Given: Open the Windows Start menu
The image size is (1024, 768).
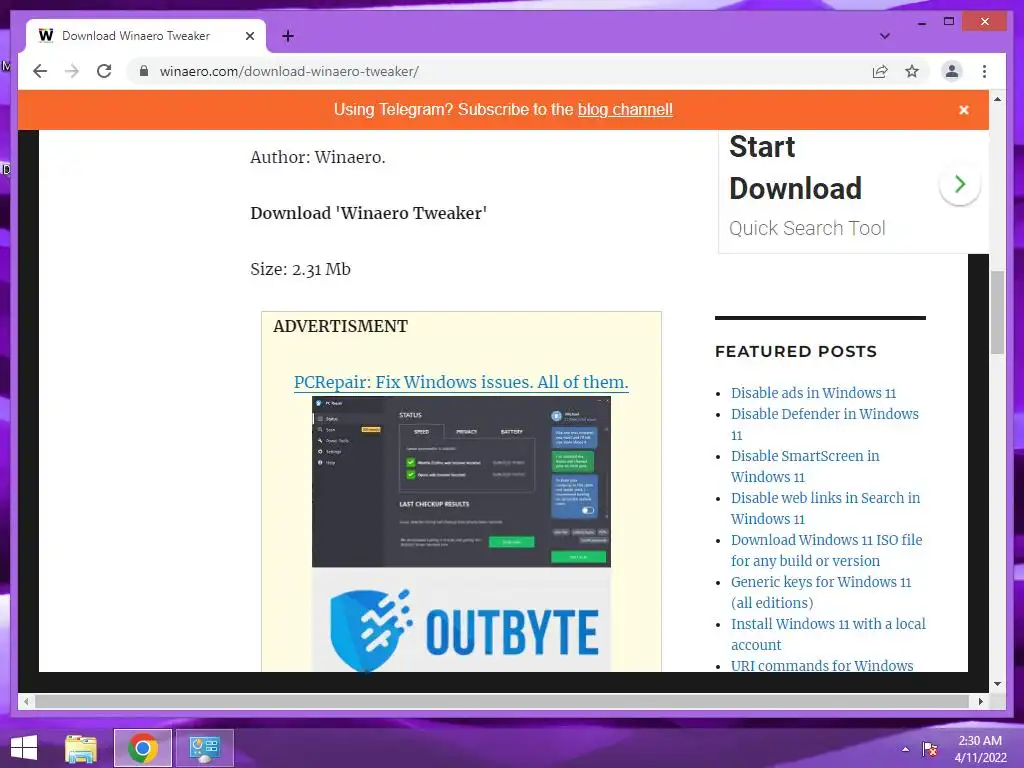Looking at the screenshot, I should 24,748.
